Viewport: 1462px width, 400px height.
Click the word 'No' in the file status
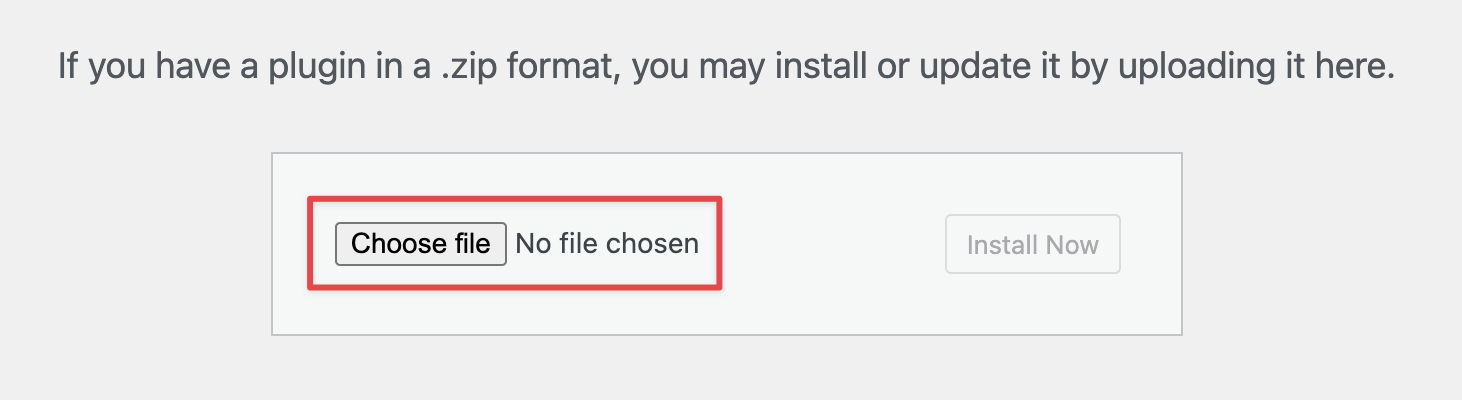(x=533, y=244)
